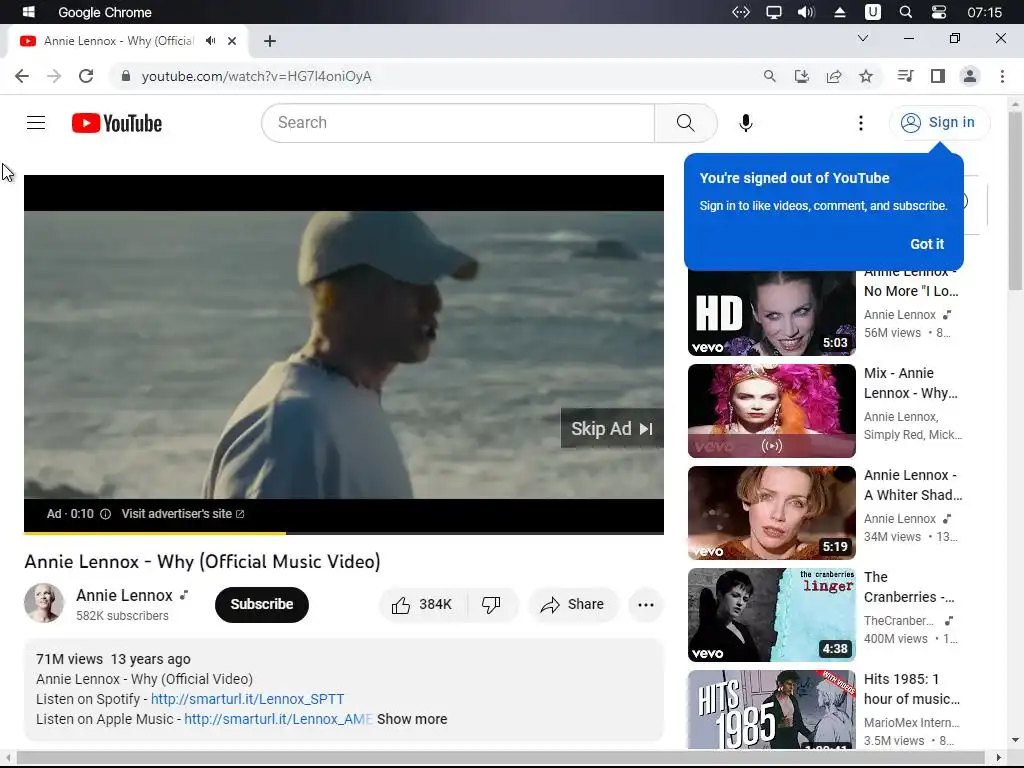Mute the tab using the tab speaker icon

click(x=210, y=40)
